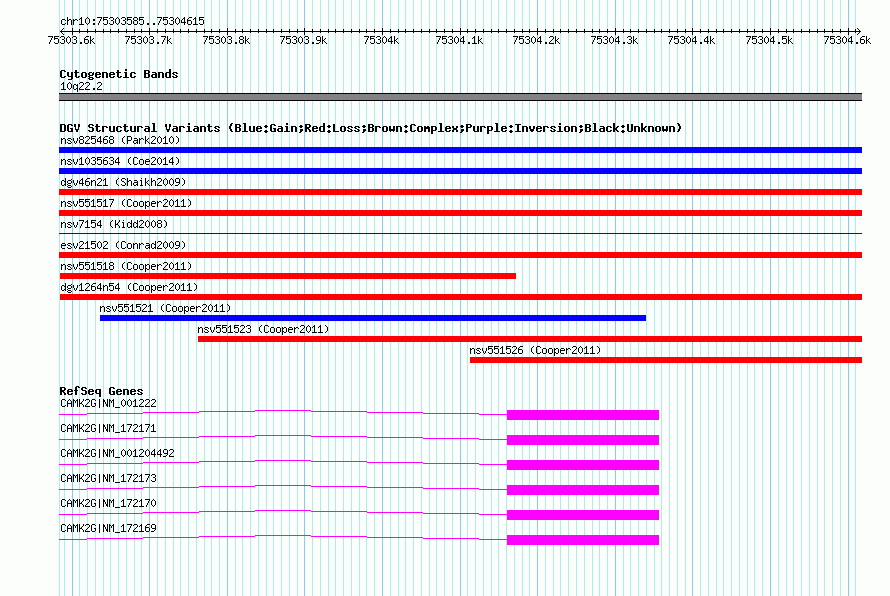Click the 75303.8k ruler tick label
Screen dimensions: 890x596
(x=226, y=40)
